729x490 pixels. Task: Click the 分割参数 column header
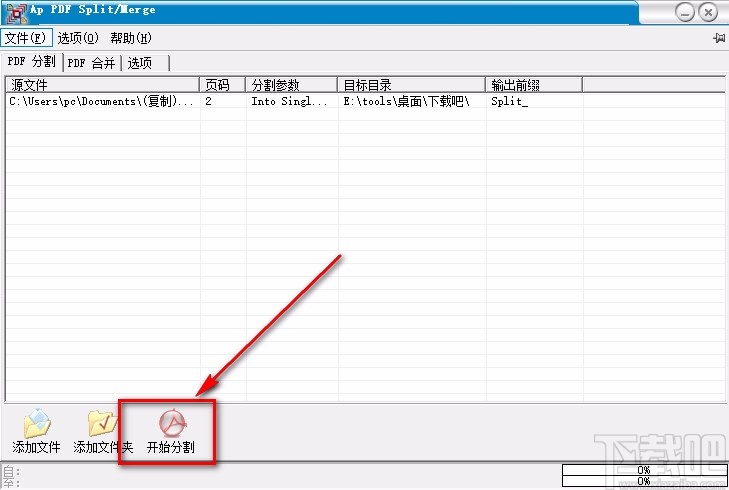point(292,85)
